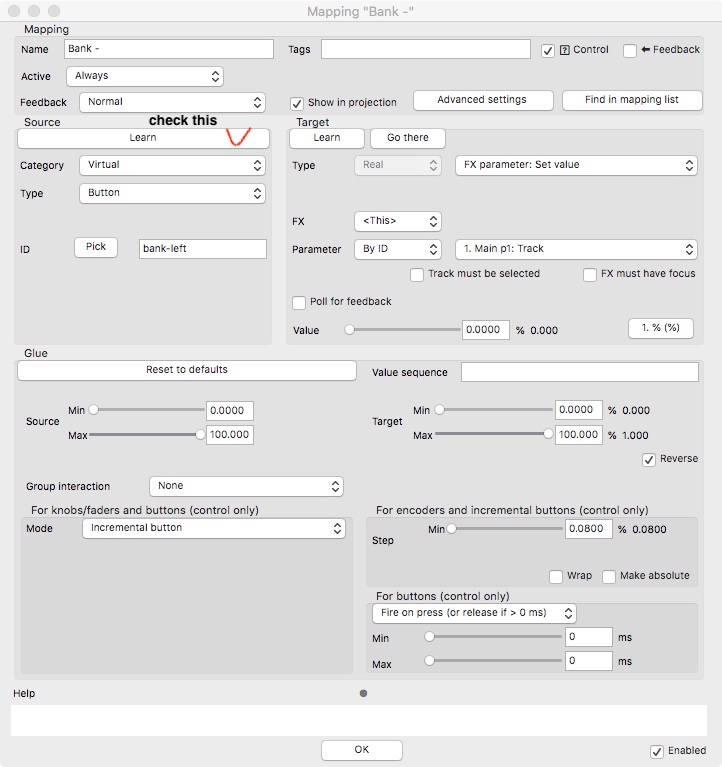
Task: Open the source Type dropdown showing Button
Action: [172, 193]
